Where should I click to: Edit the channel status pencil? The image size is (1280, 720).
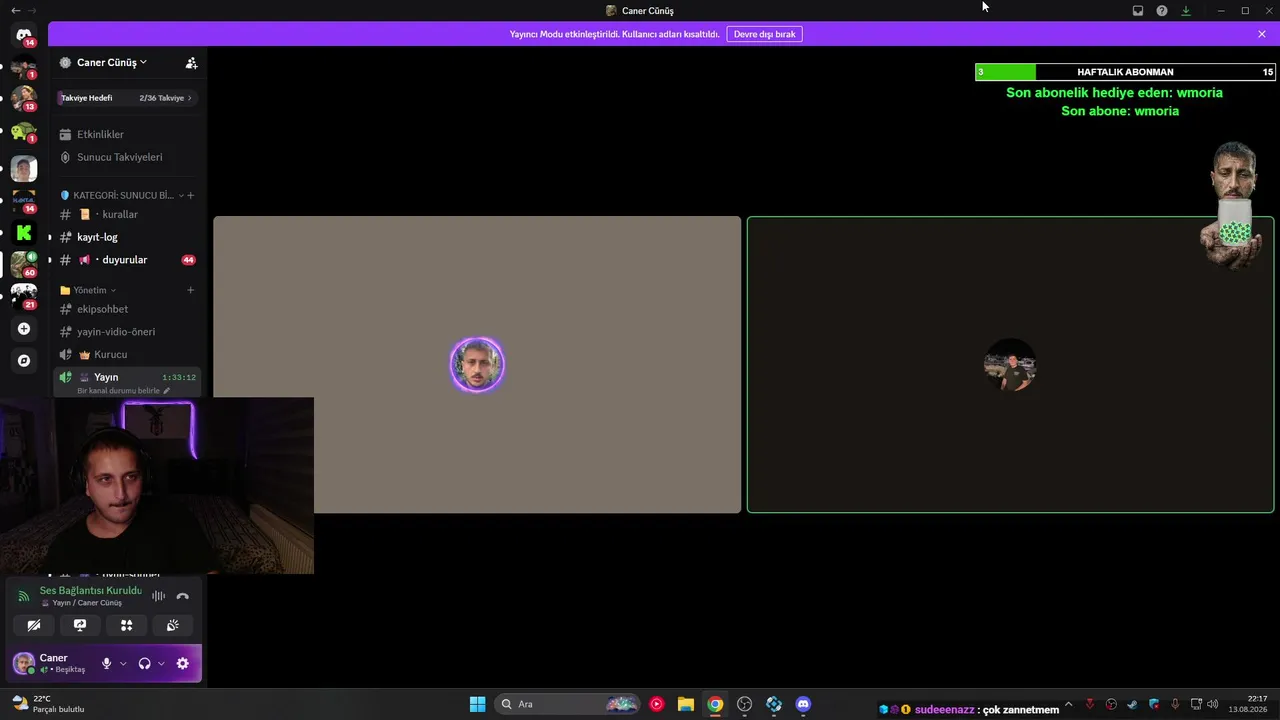tap(167, 391)
